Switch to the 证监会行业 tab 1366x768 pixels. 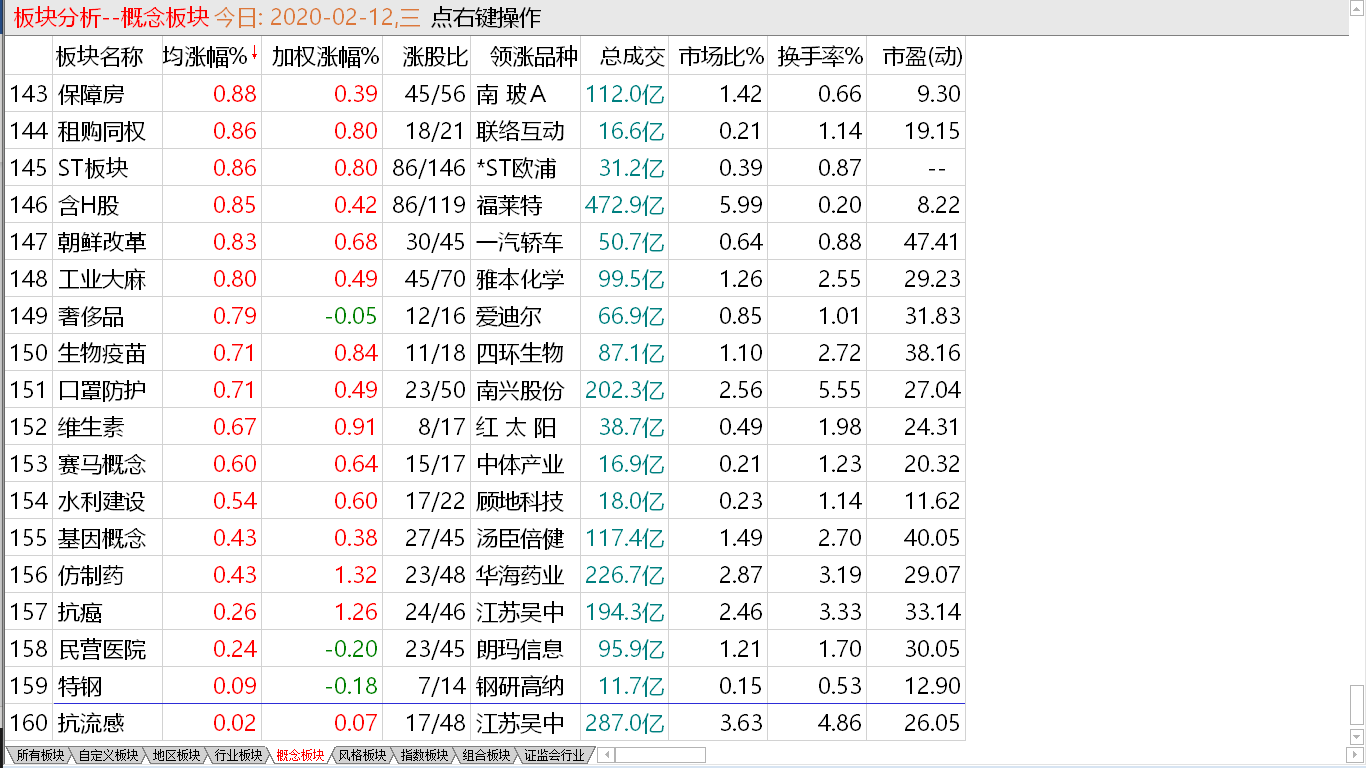[x=554, y=755]
